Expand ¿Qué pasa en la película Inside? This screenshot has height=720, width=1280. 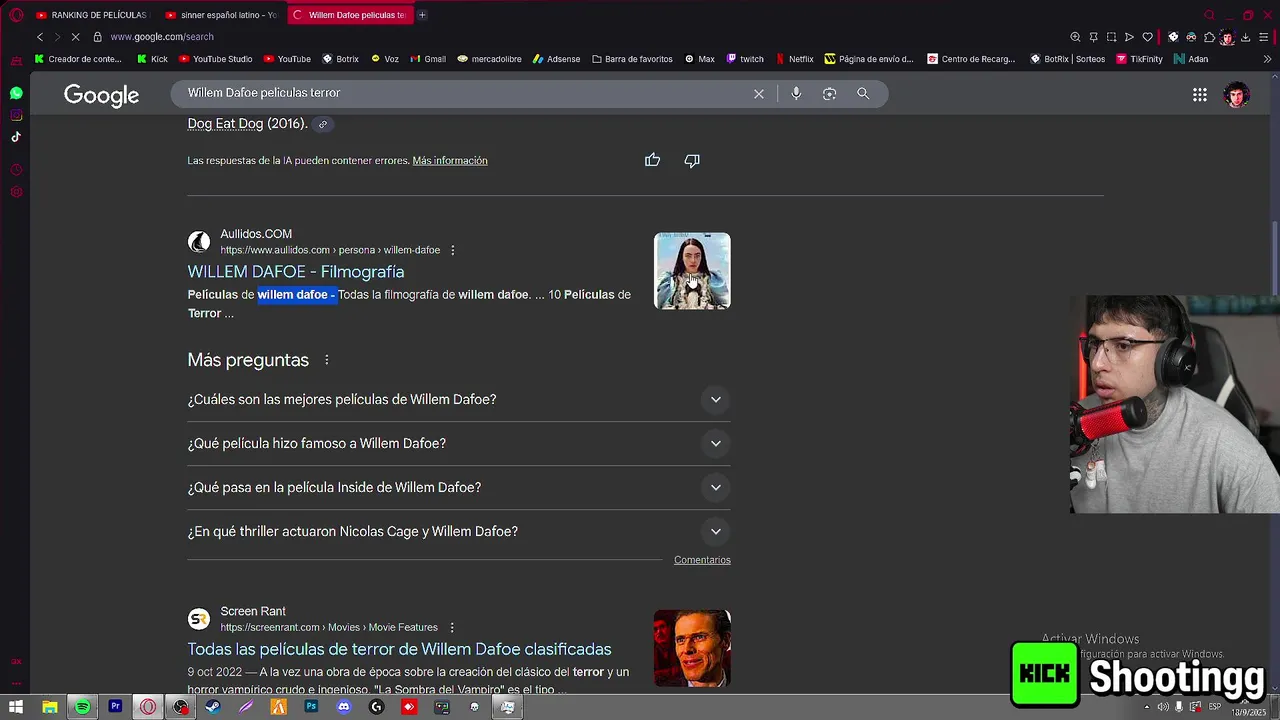(x=459, y=488)
